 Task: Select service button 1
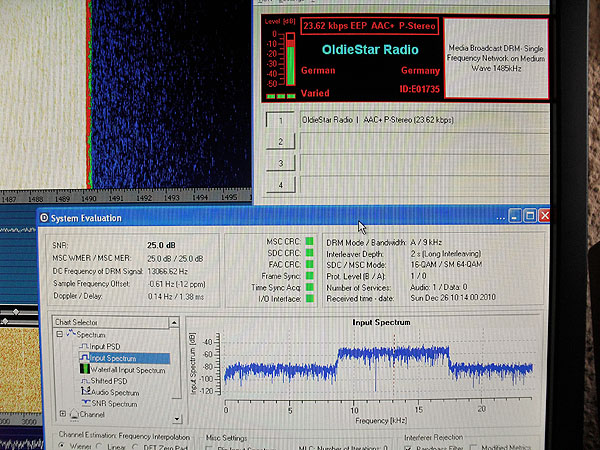tap(280, 120)
